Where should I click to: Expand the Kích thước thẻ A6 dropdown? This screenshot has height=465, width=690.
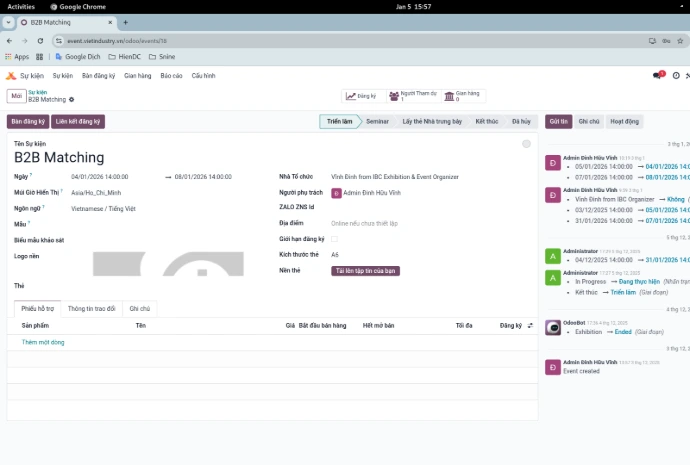(400, 255)
